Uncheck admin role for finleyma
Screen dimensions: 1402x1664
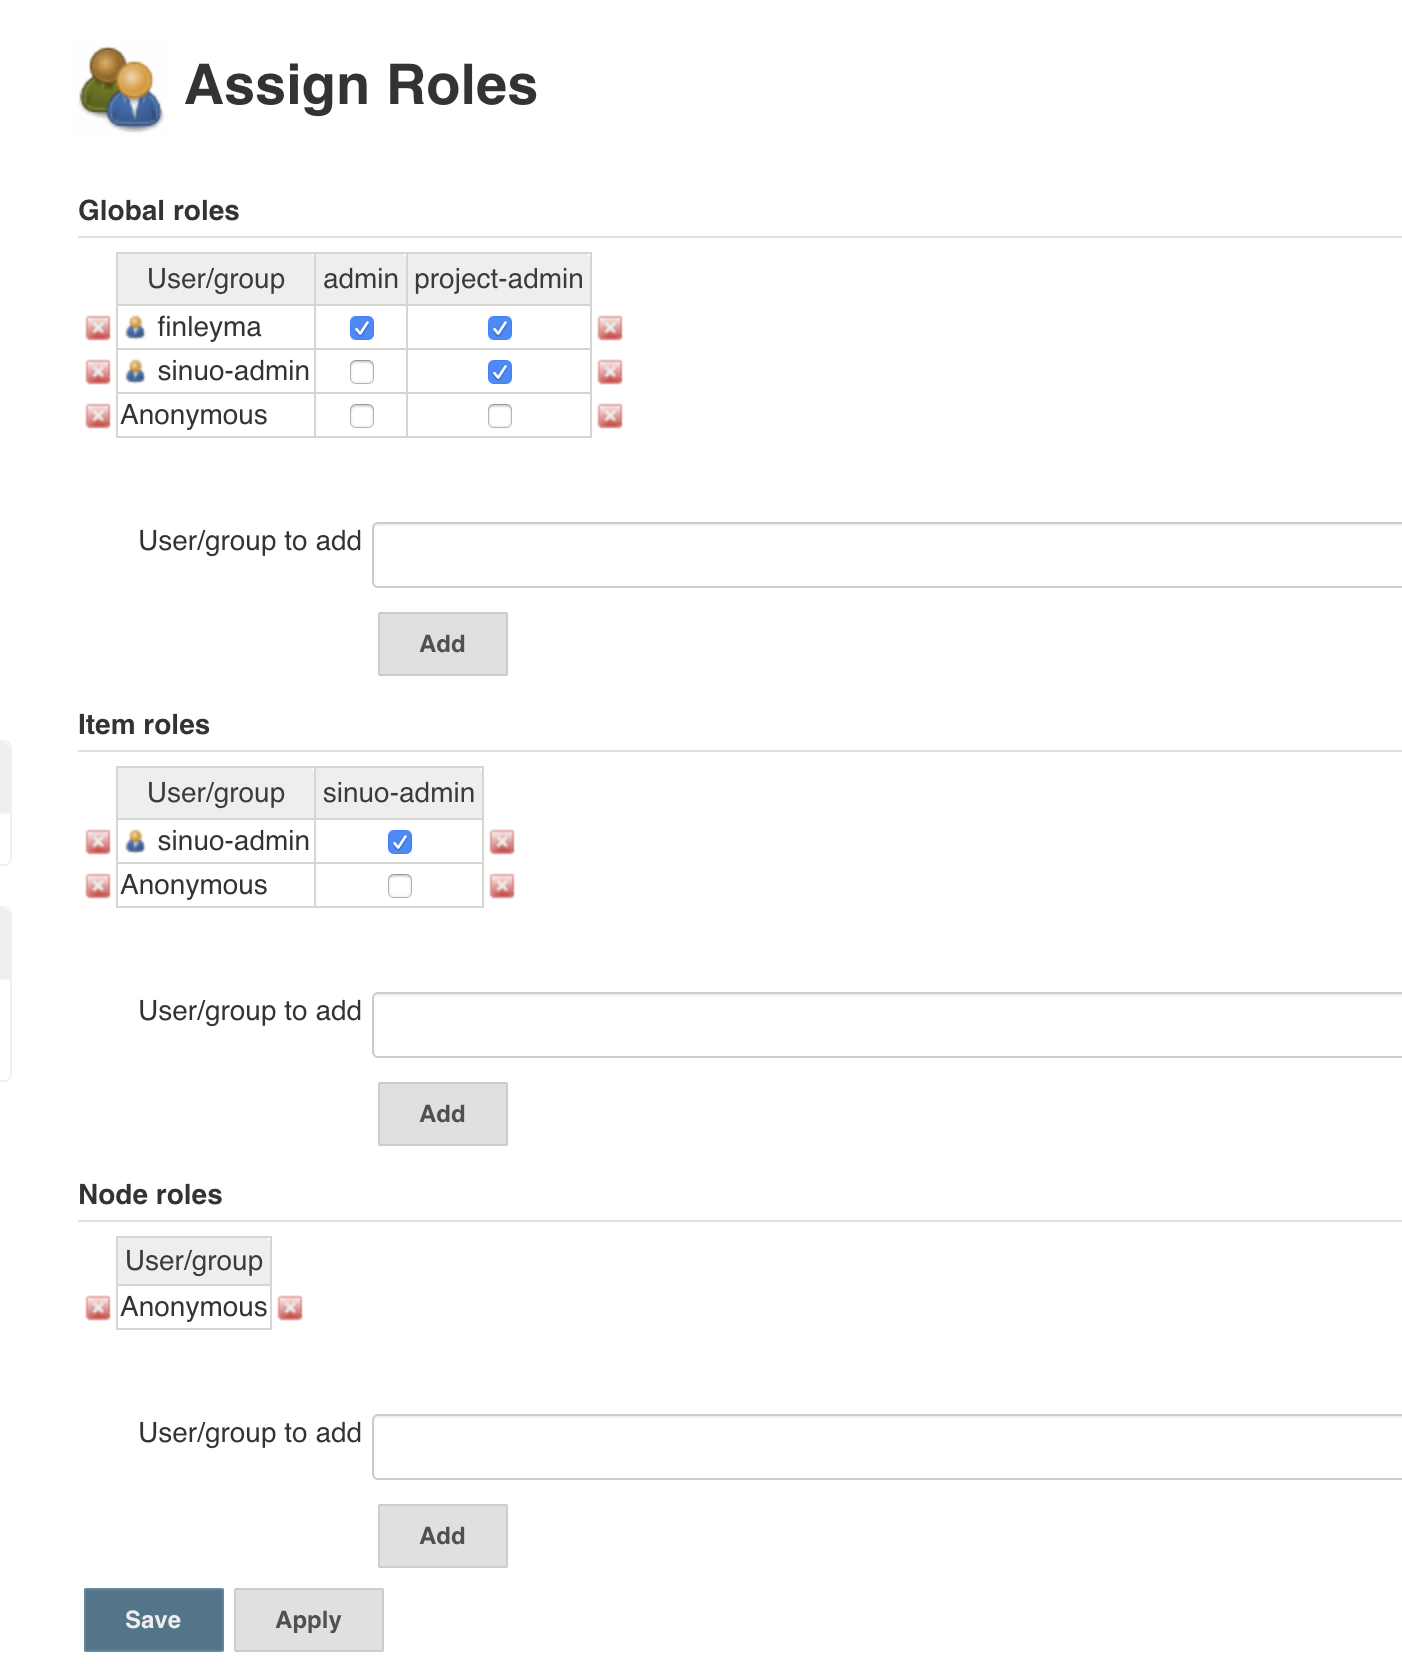coord(362,328)
